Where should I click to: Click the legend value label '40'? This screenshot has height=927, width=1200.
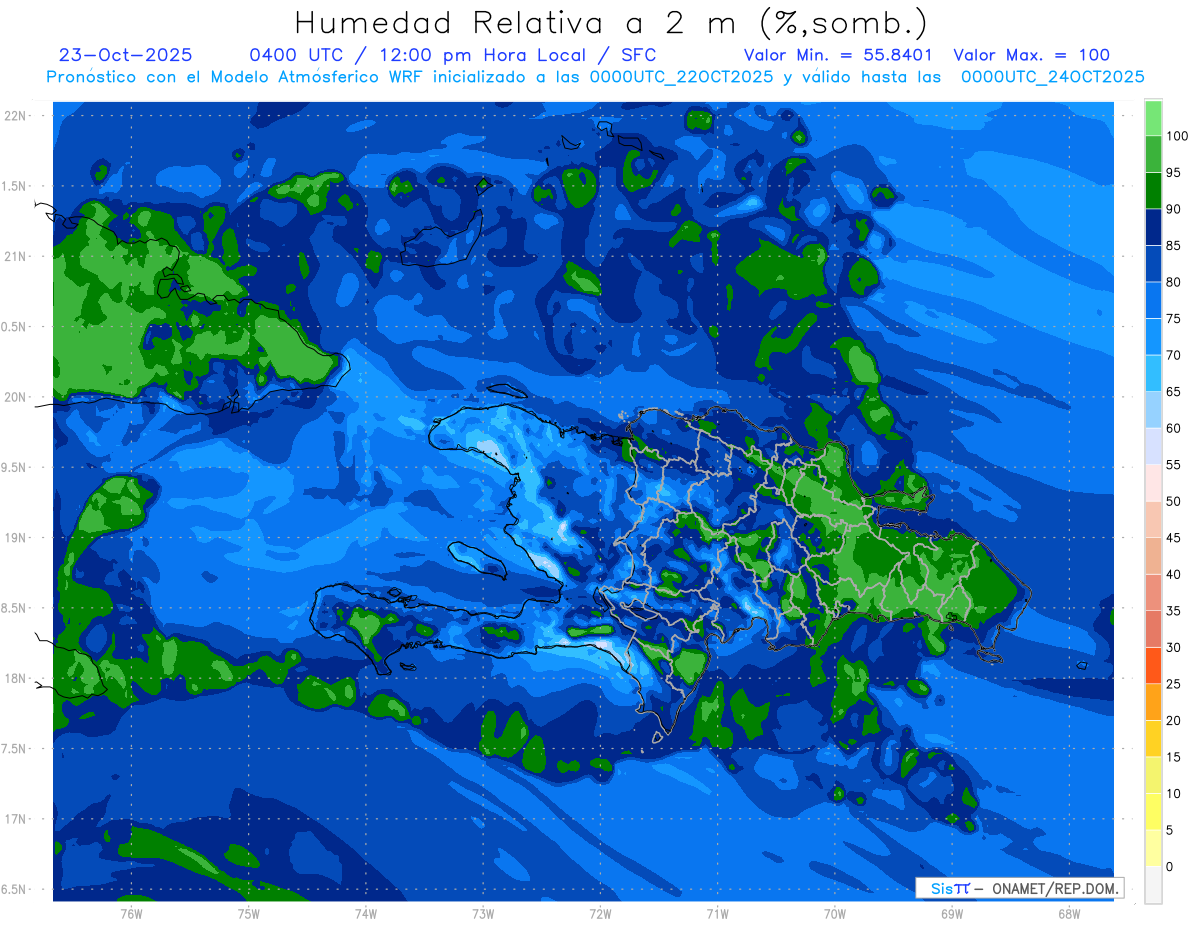click(1172, 575)
